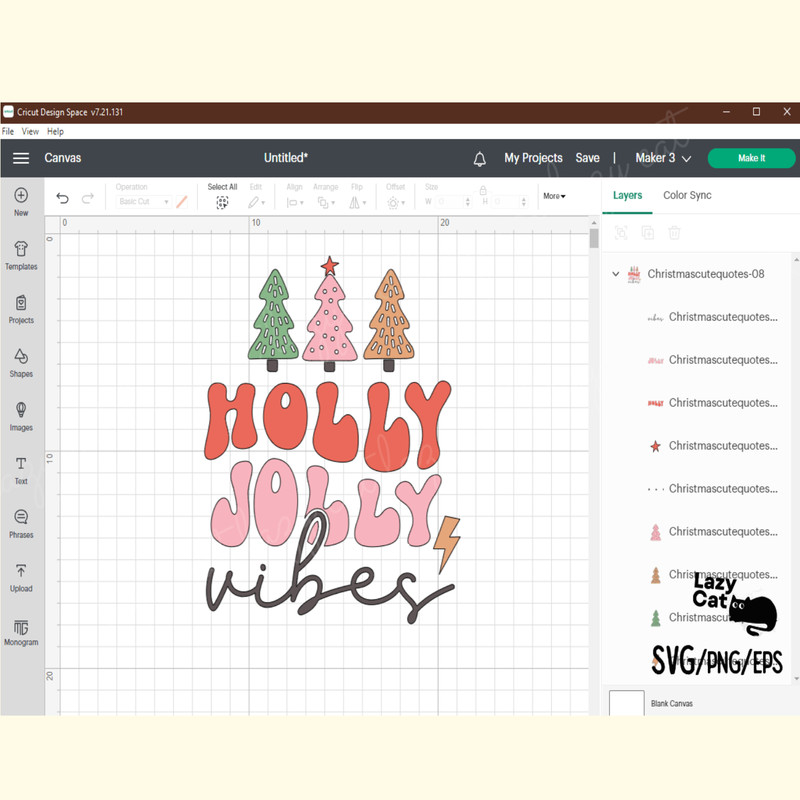
Task: Open the Phrases panel
Action: click(x=21, y=523)
